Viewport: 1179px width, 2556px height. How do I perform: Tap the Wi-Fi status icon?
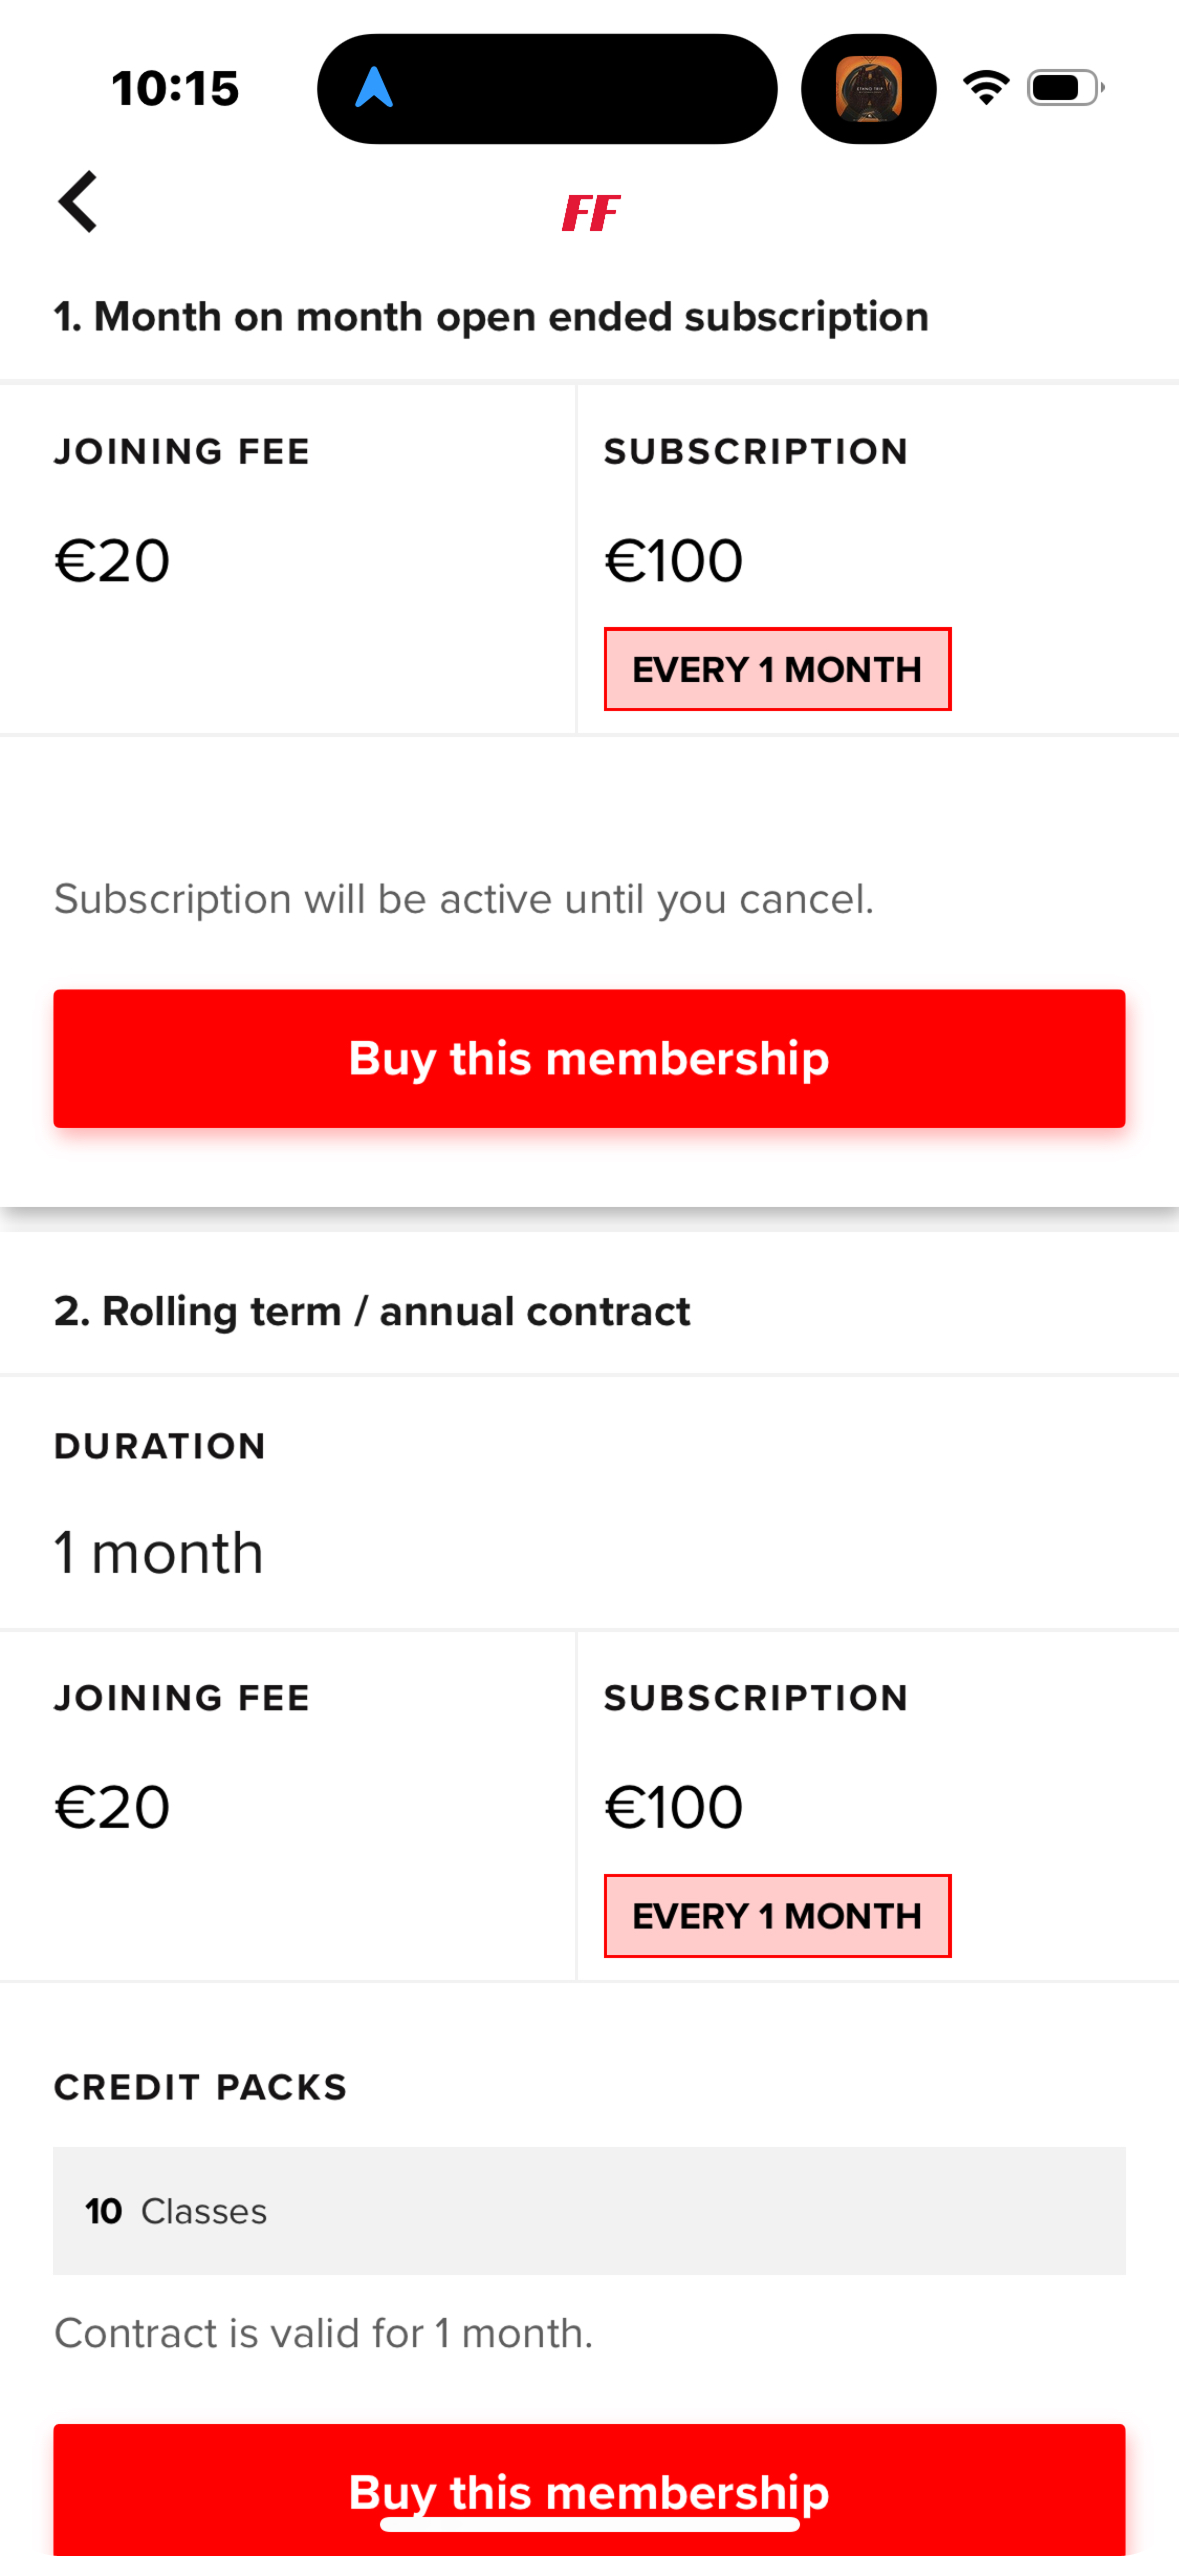tap(986, 88)
